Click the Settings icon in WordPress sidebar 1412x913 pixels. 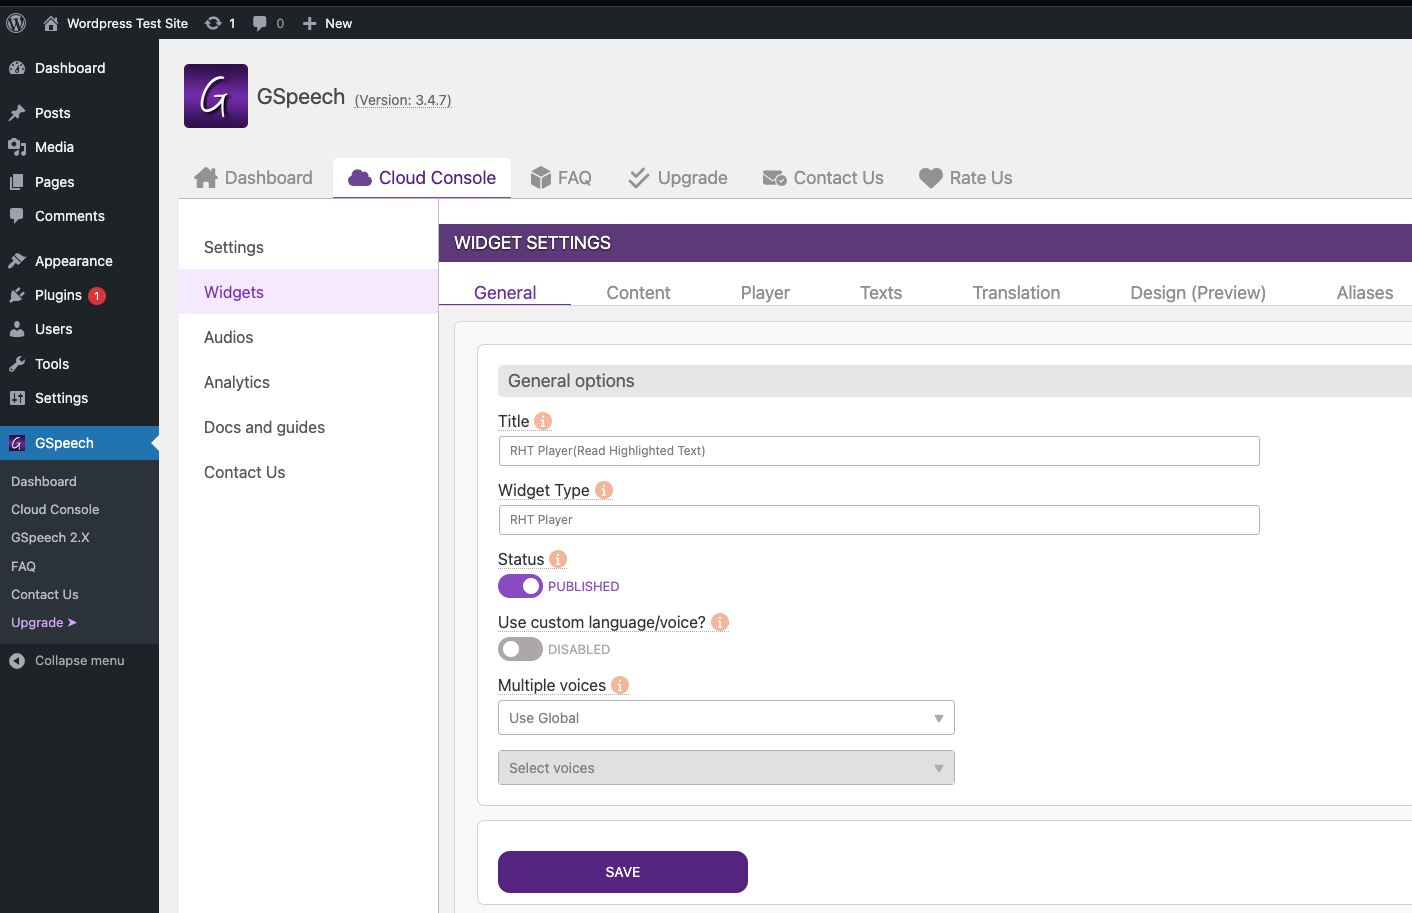(x=17, y=398)
